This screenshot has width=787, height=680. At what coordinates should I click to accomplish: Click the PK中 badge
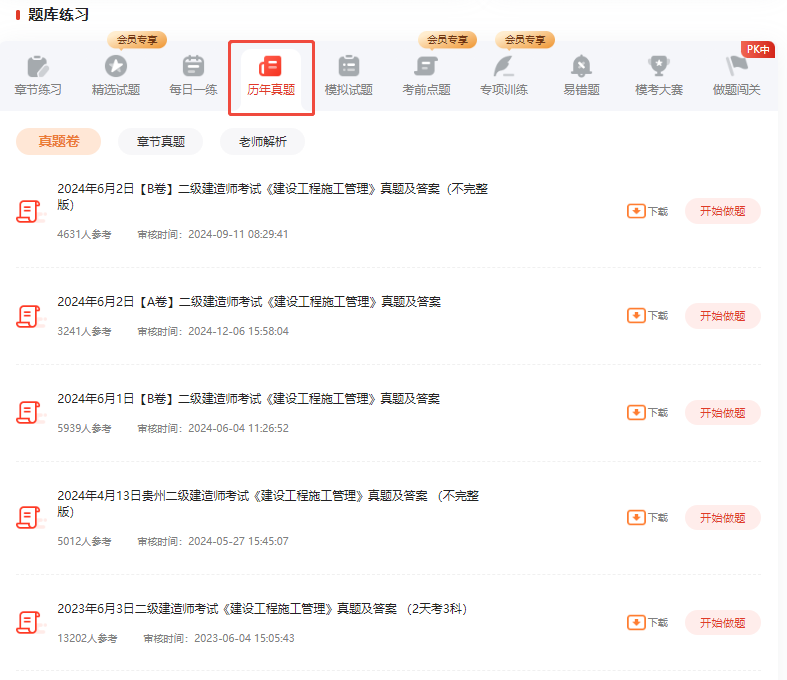[x=758, y=49]
